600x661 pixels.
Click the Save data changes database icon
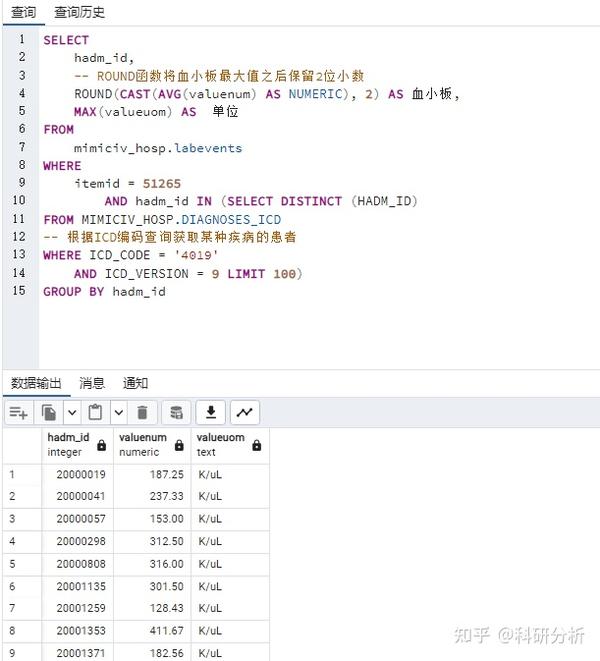coord(176,412)
